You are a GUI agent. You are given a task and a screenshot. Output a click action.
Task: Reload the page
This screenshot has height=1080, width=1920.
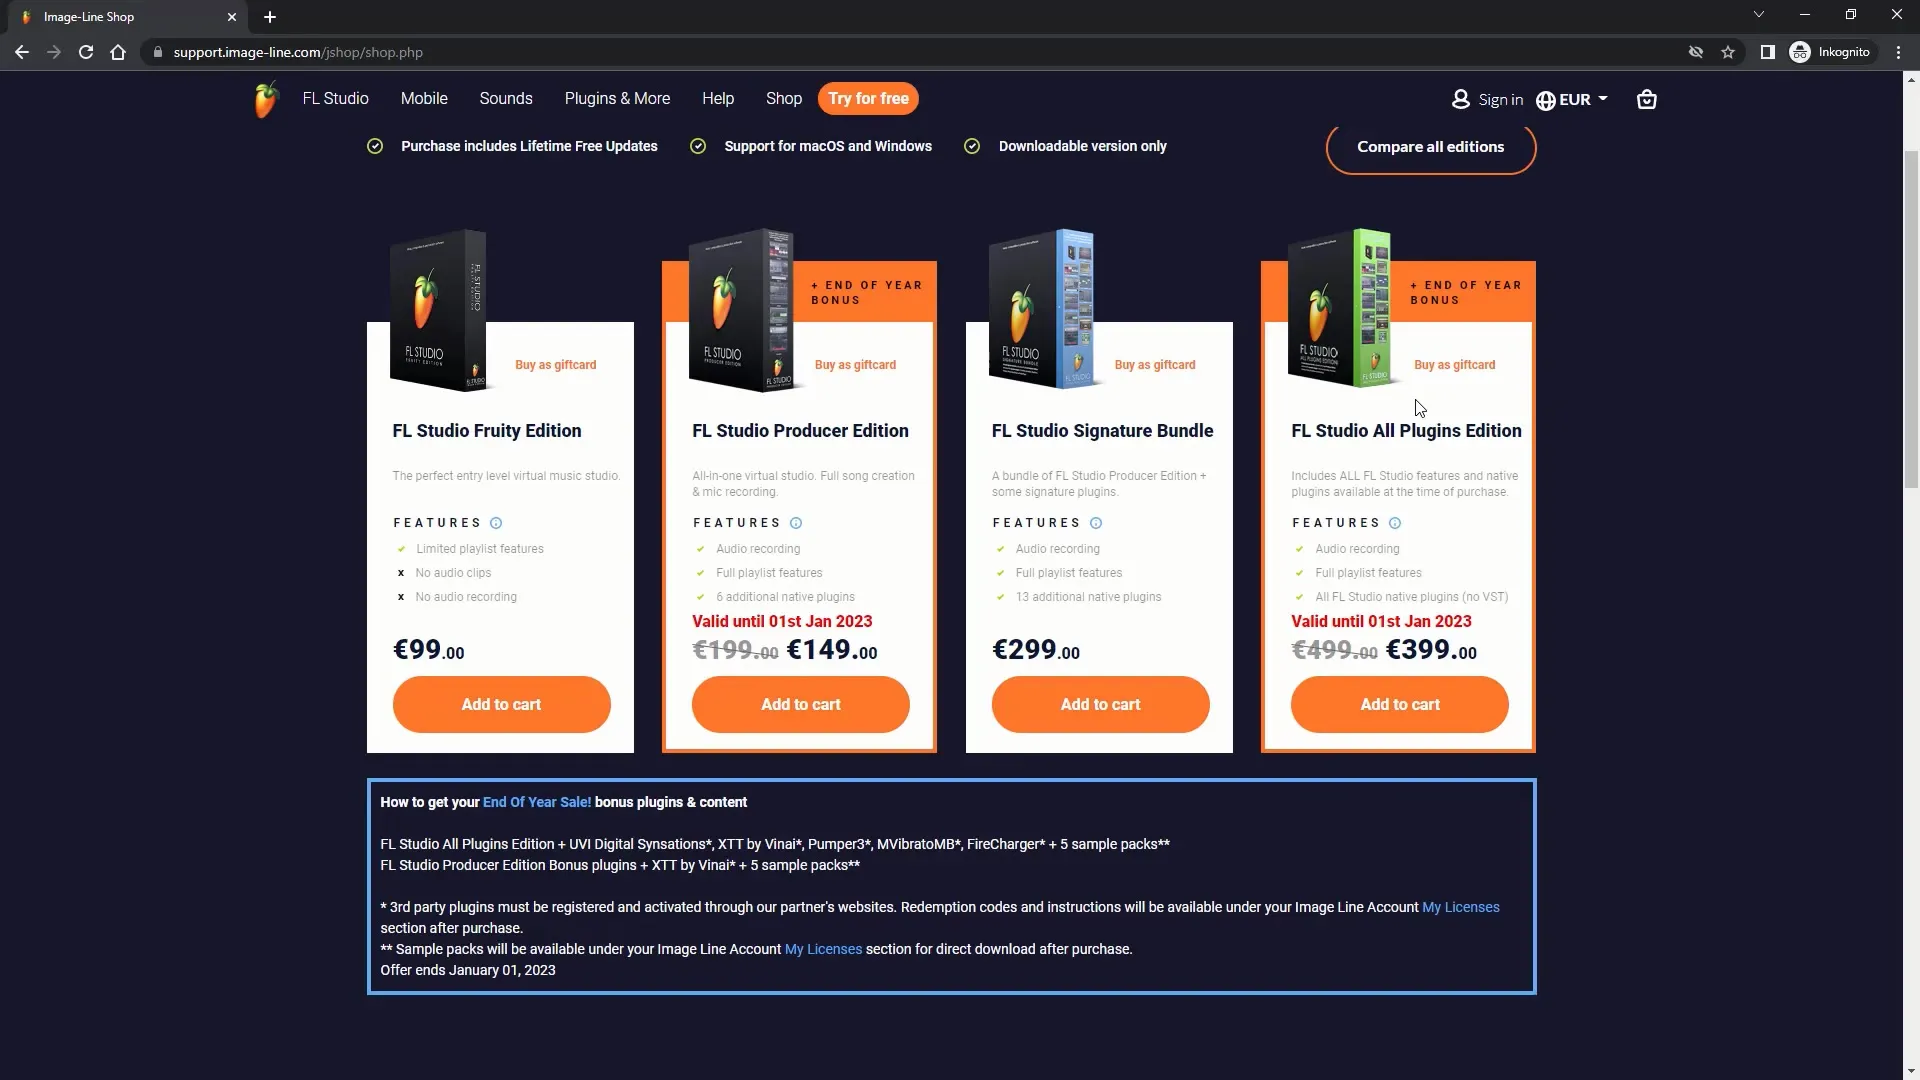(86, 52)
